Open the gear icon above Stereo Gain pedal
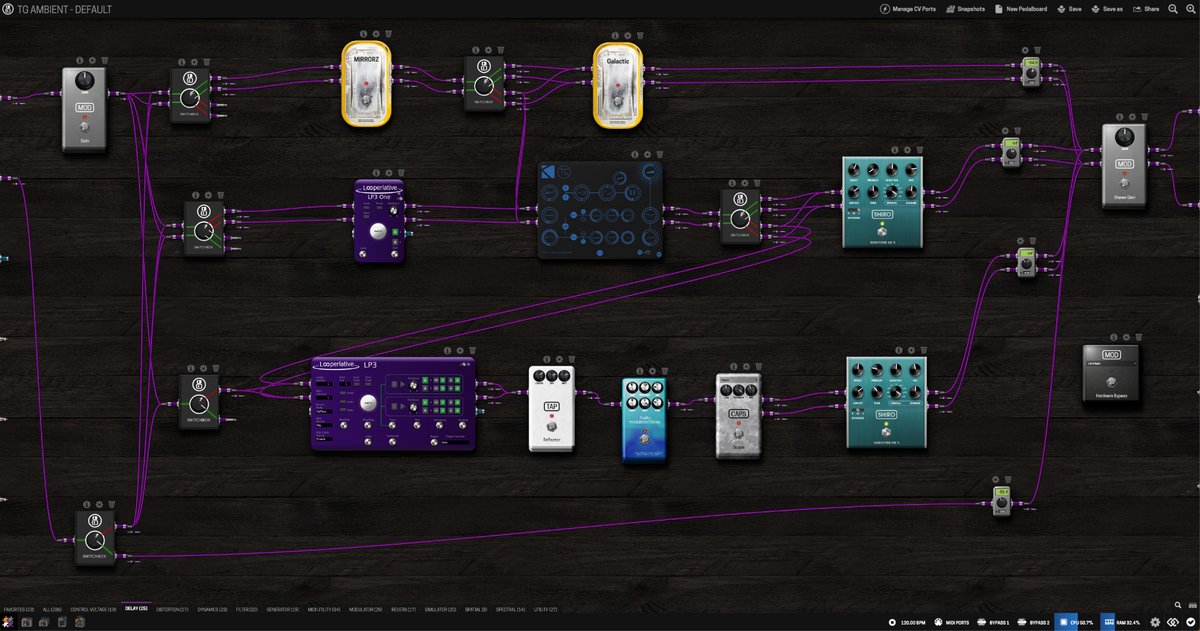 click(1131, 116)
